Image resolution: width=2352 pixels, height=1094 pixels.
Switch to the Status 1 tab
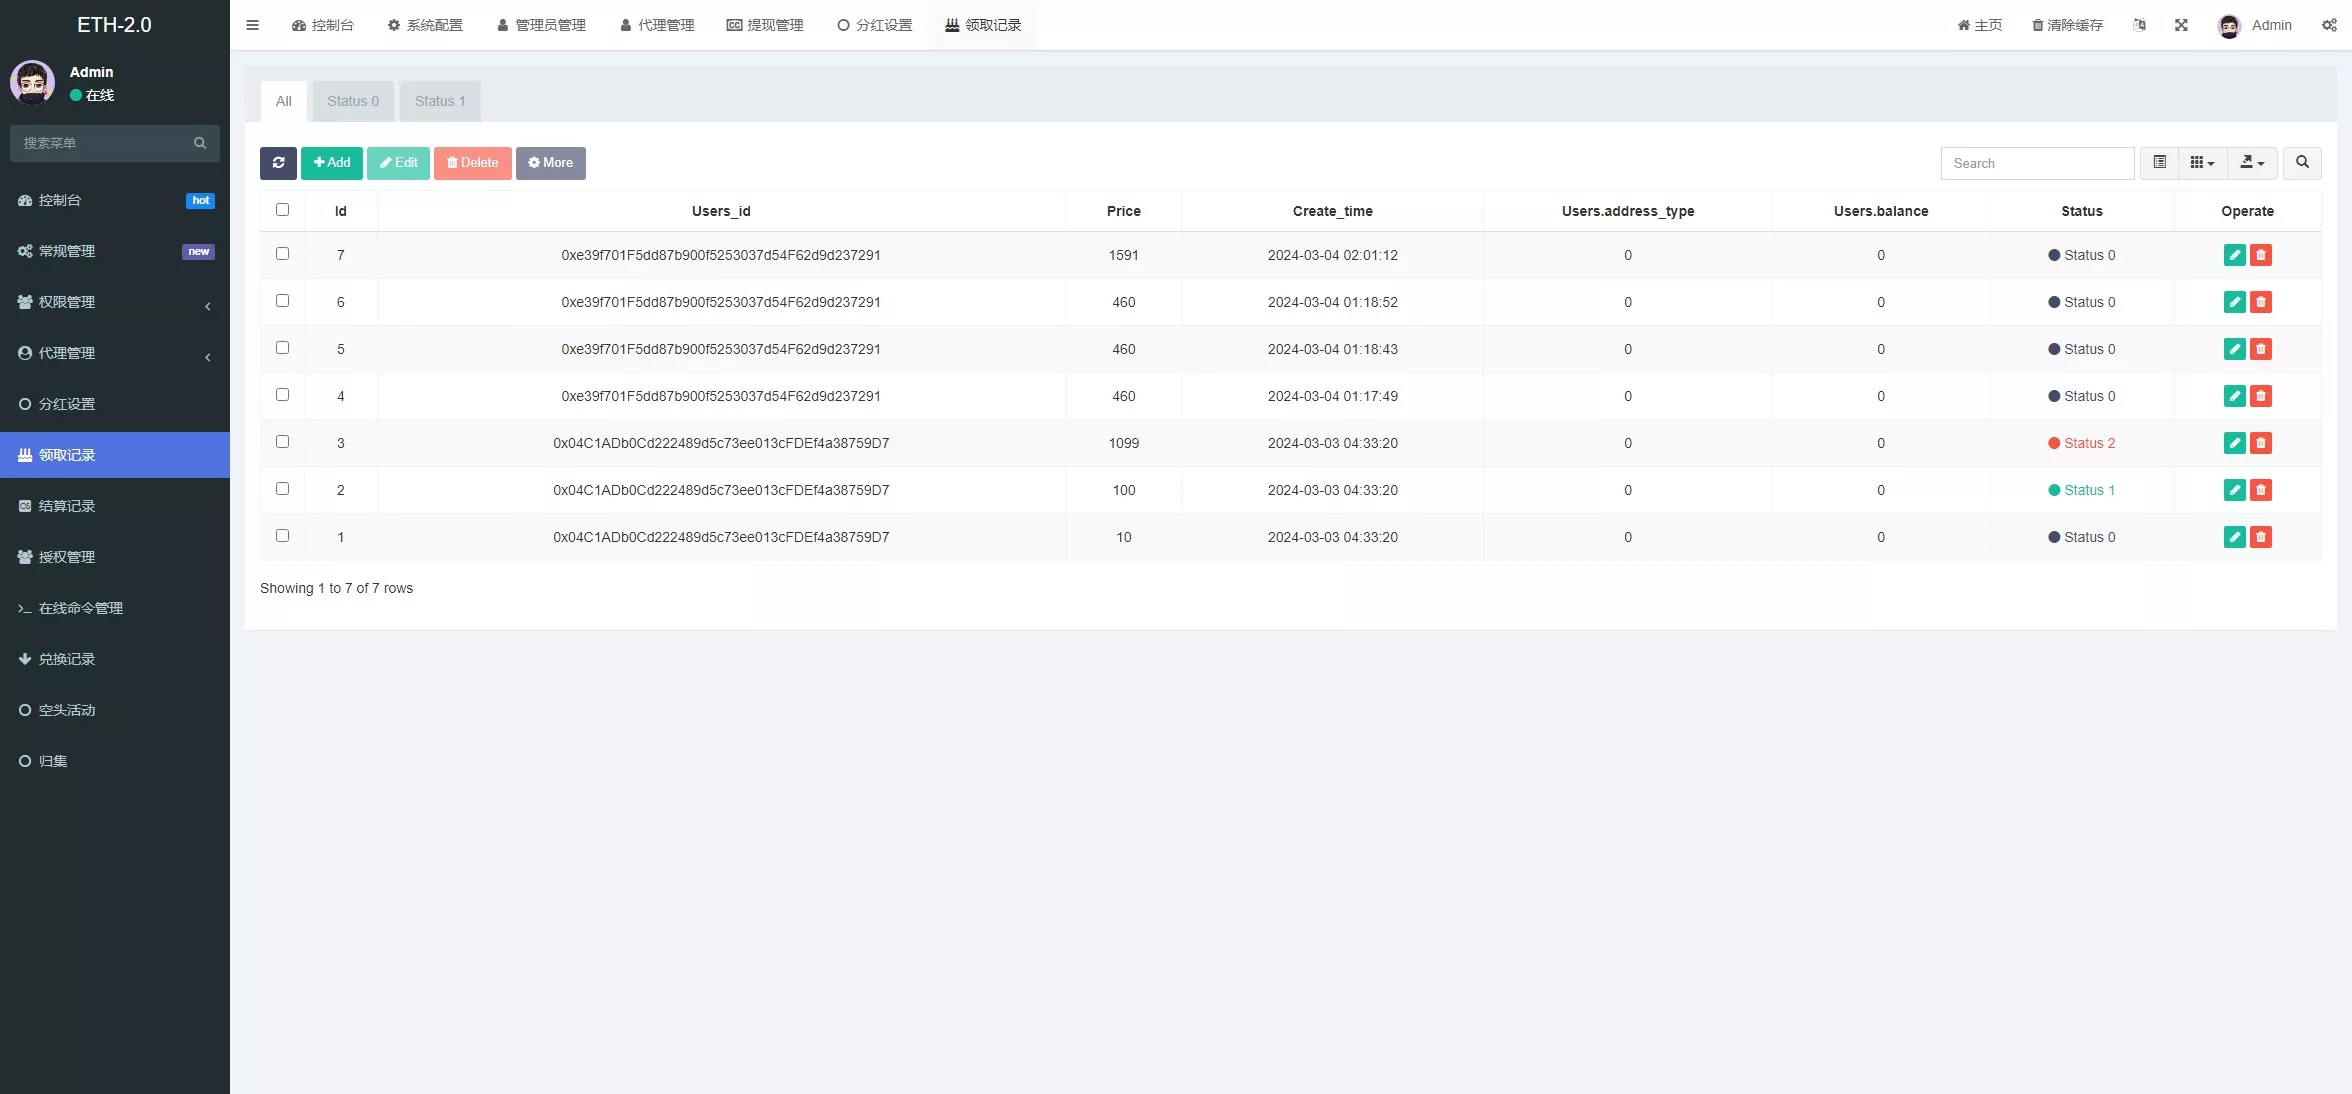click(439, 100)
